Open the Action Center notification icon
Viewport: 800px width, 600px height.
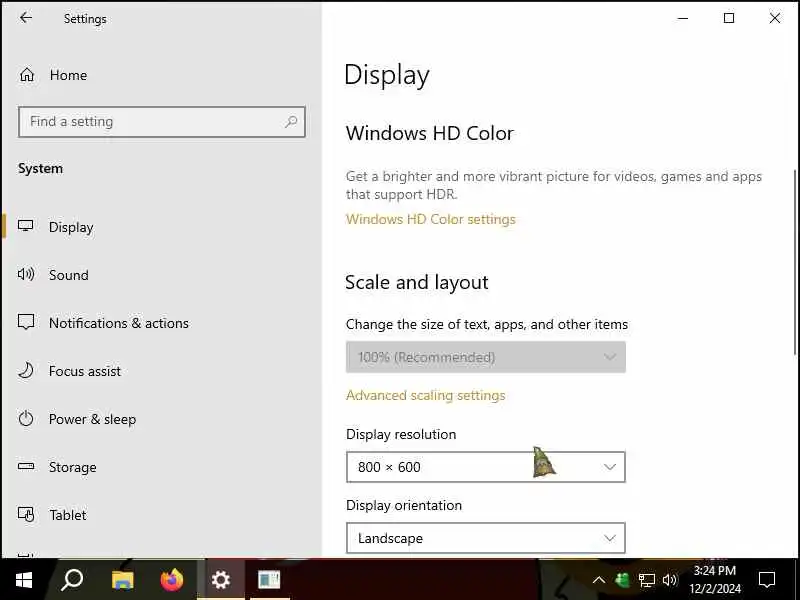767,580
